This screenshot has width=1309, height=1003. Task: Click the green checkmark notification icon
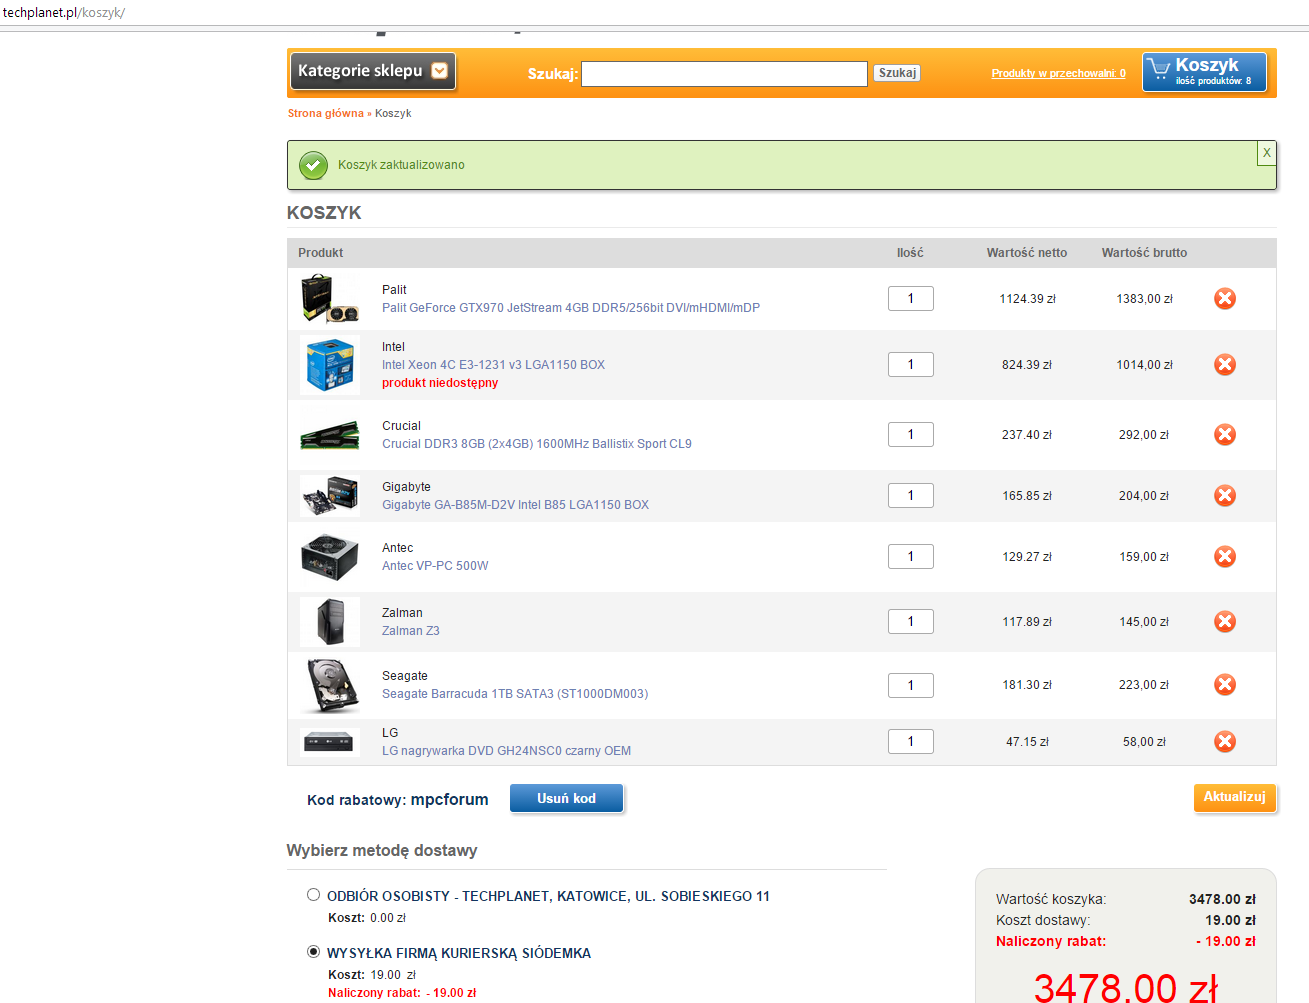[313, 165]
